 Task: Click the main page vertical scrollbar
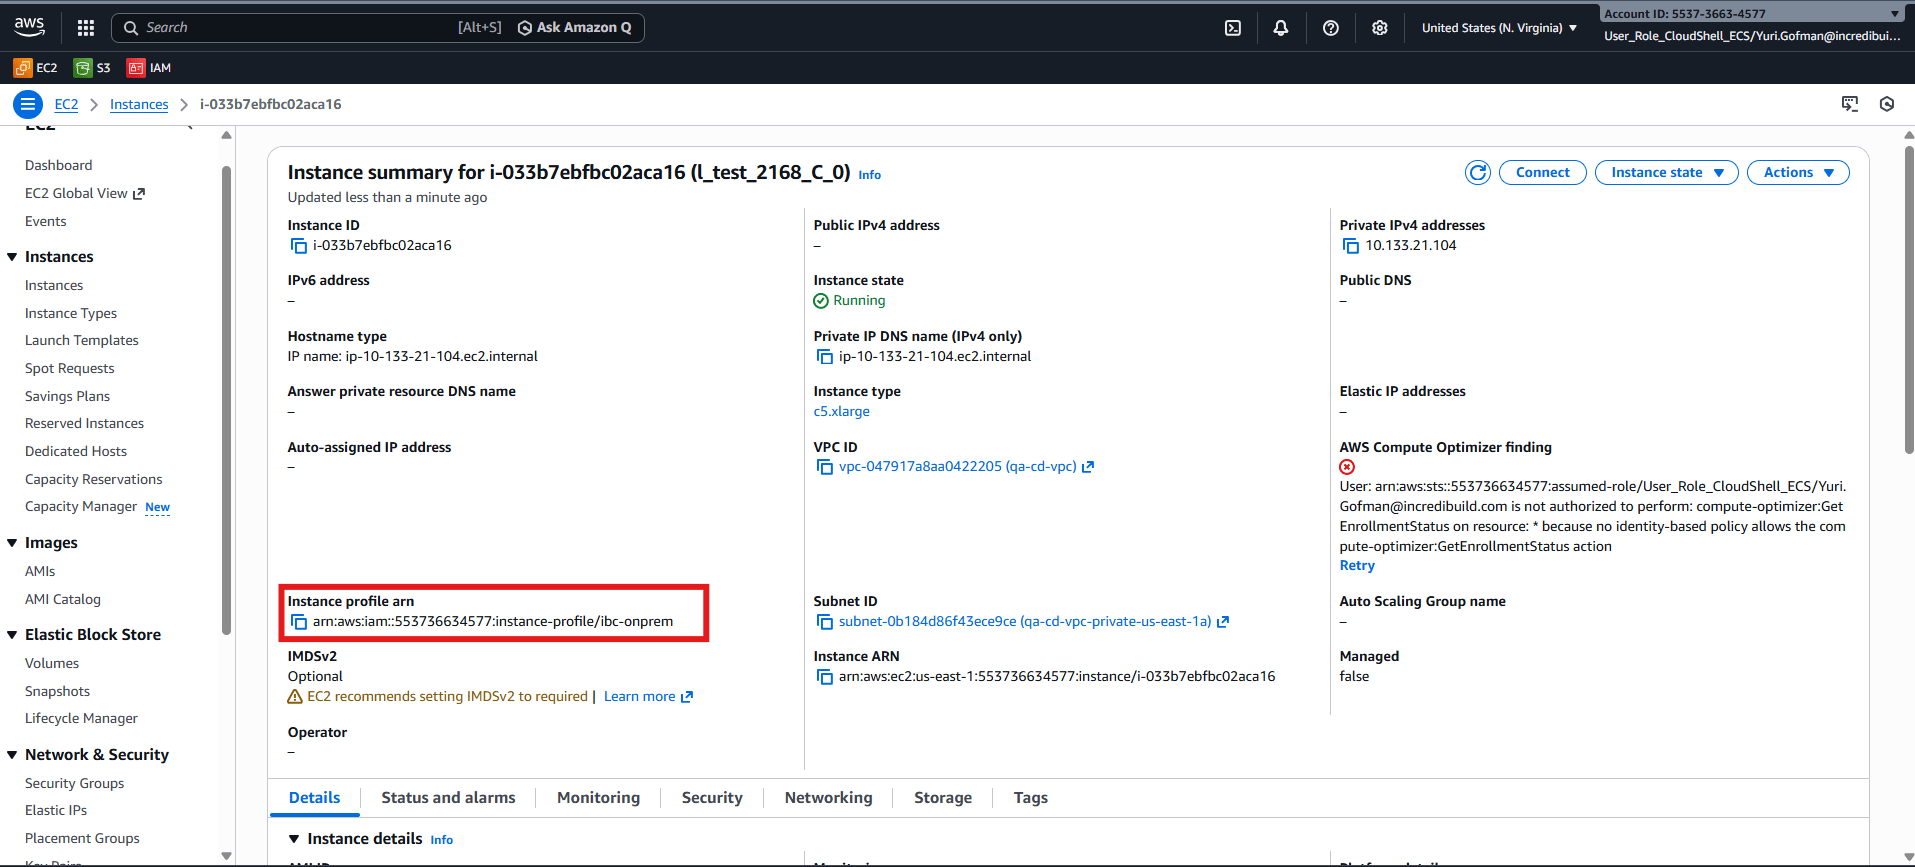[x=1908, y=300]
